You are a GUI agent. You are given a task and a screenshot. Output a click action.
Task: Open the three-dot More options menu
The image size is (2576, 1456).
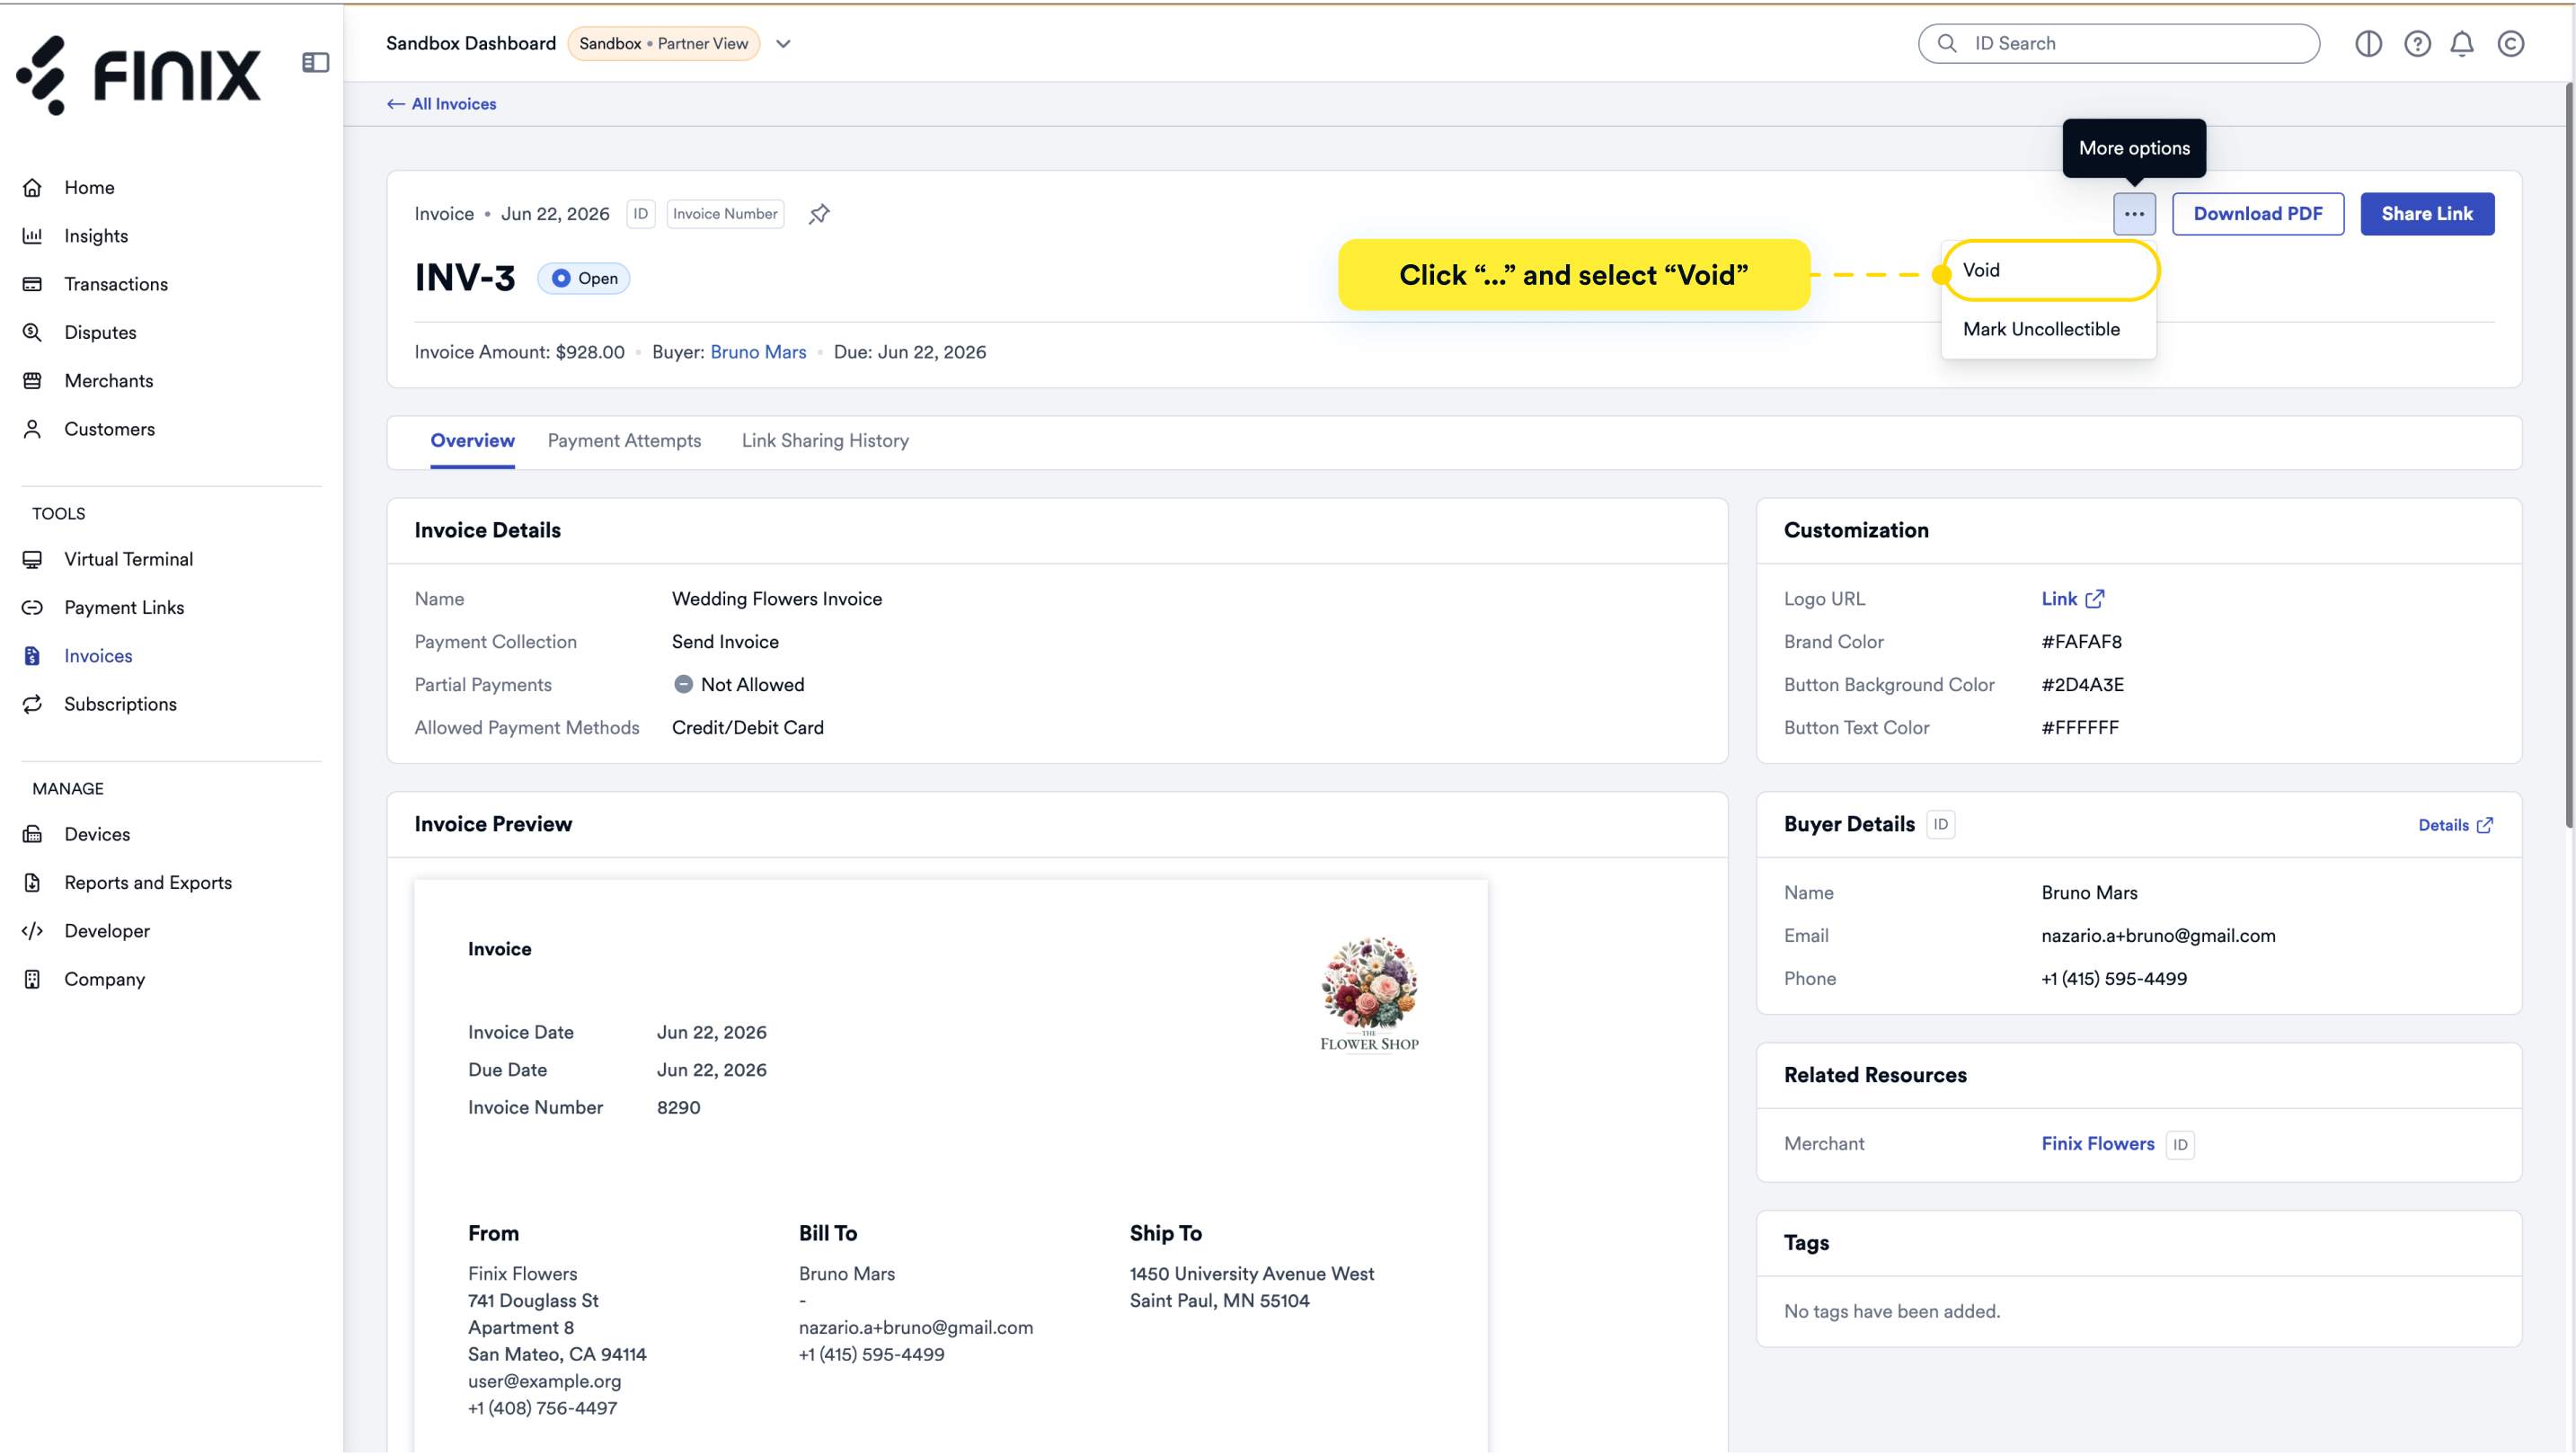[x=2134, y=214]
